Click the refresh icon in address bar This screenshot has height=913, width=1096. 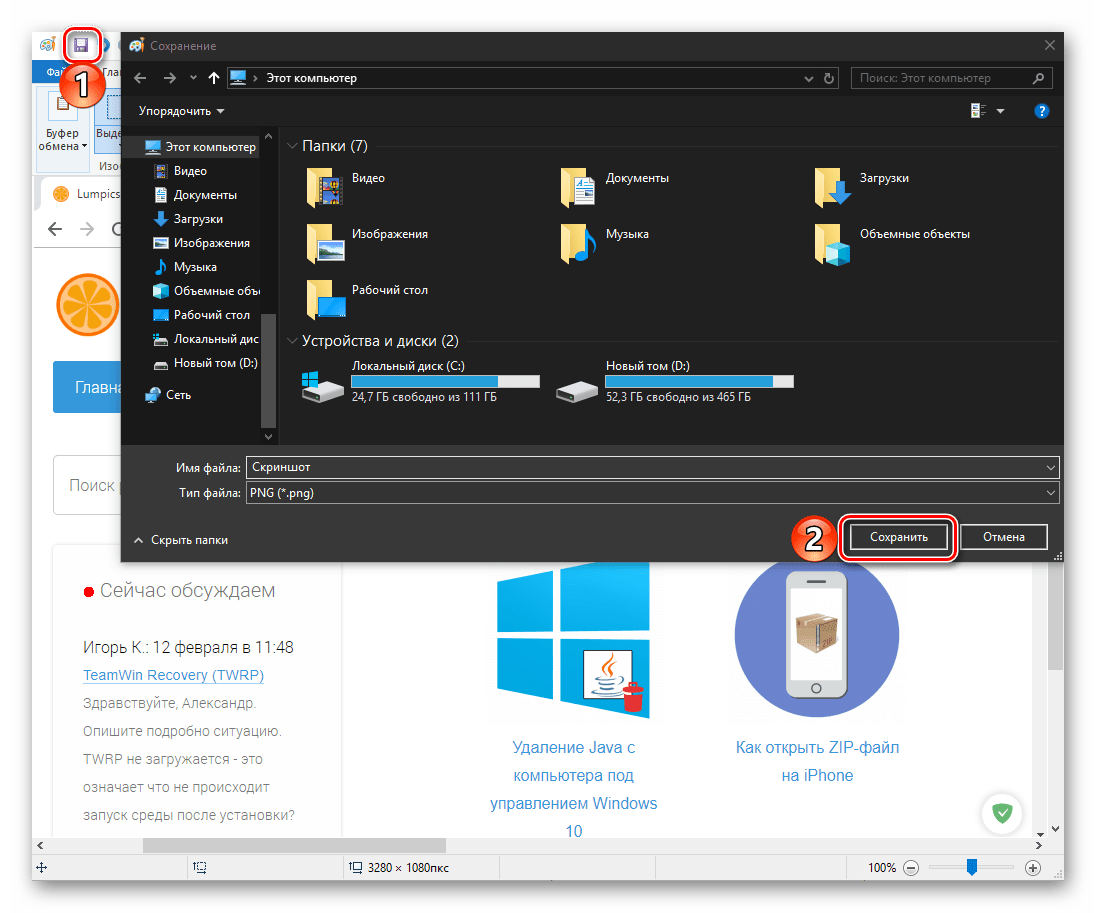(829, 78)
